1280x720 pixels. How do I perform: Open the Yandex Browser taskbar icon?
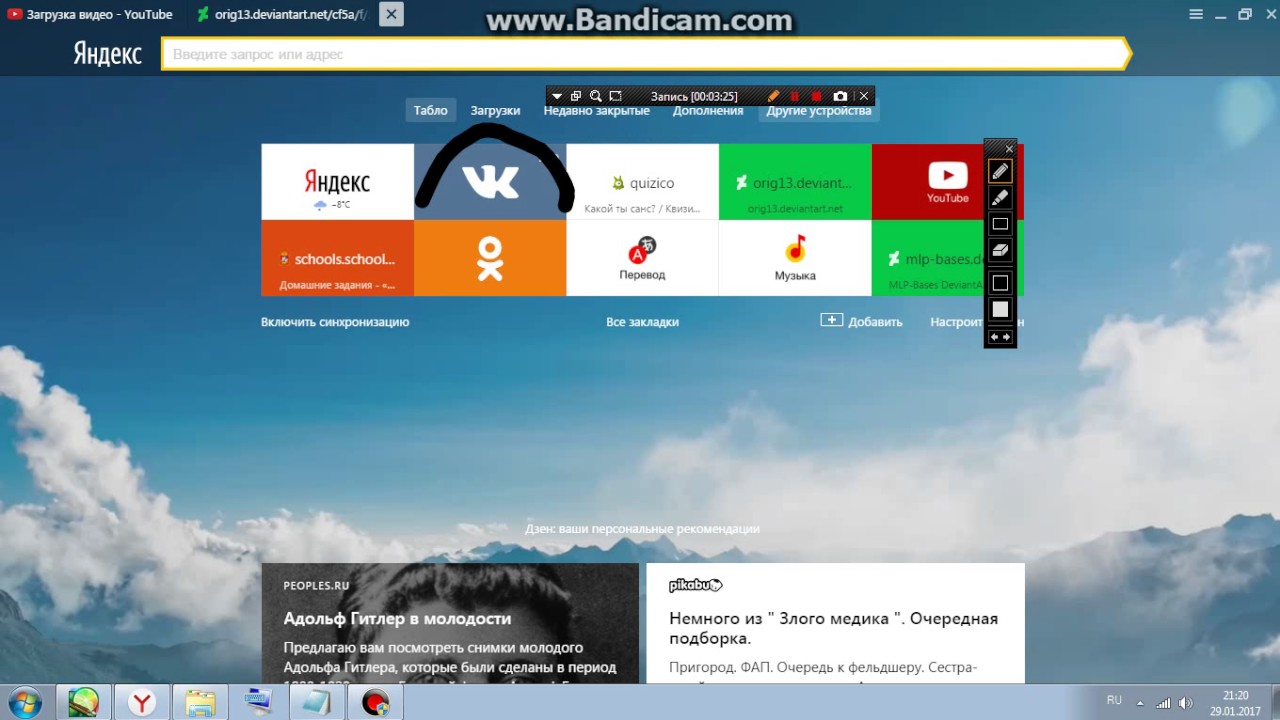coord(141,703)
